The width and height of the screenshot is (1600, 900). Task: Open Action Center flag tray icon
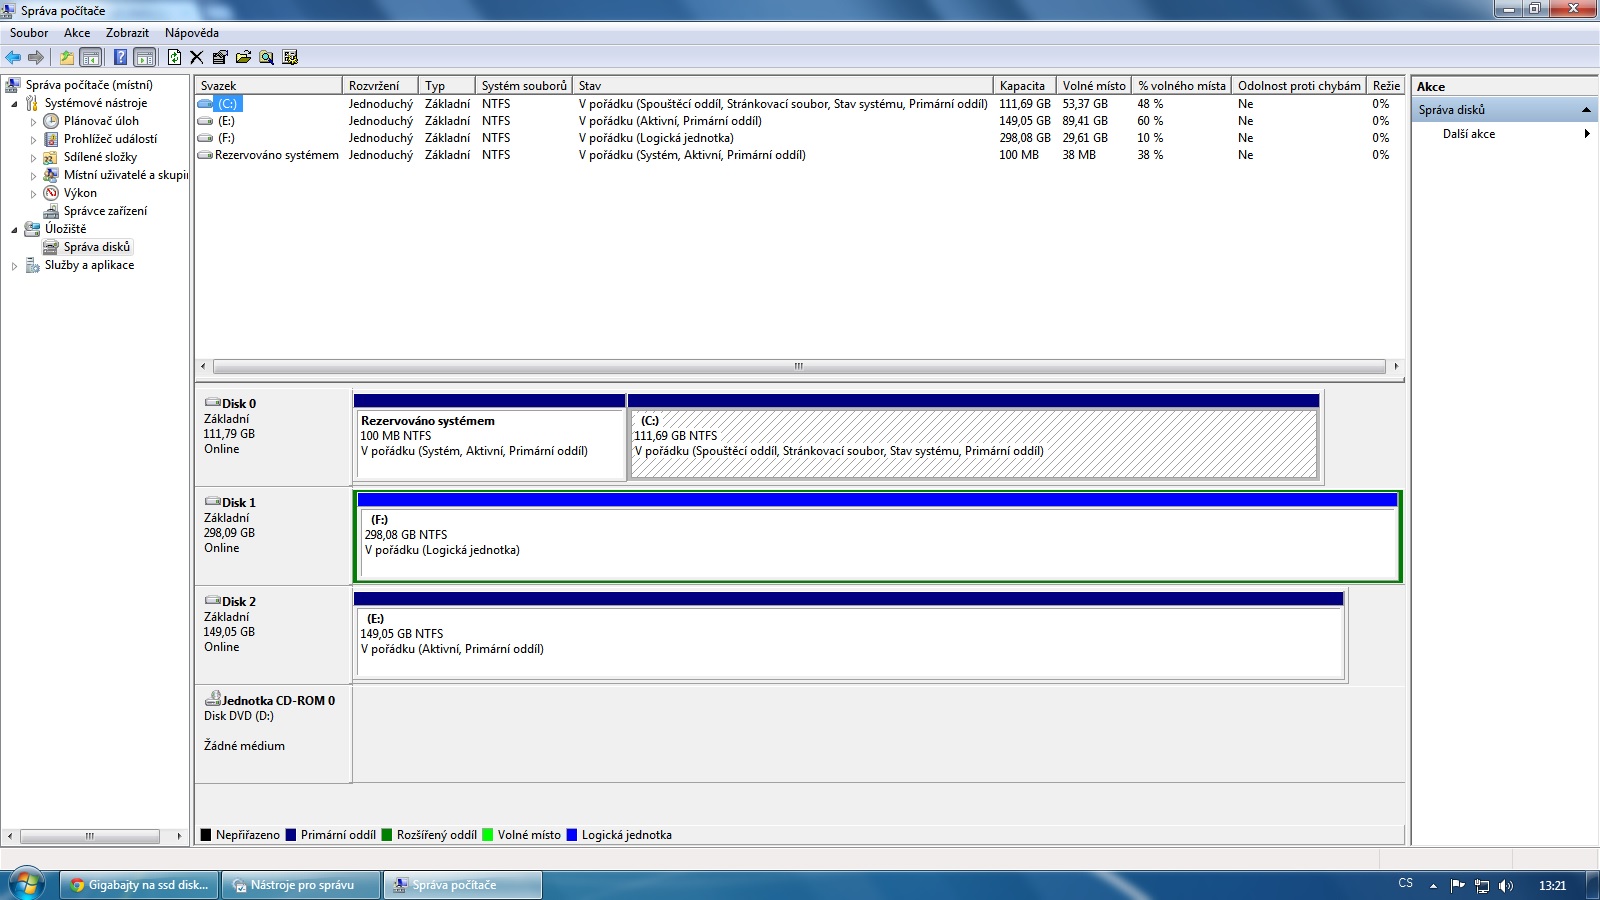[x=1457, y=885]
